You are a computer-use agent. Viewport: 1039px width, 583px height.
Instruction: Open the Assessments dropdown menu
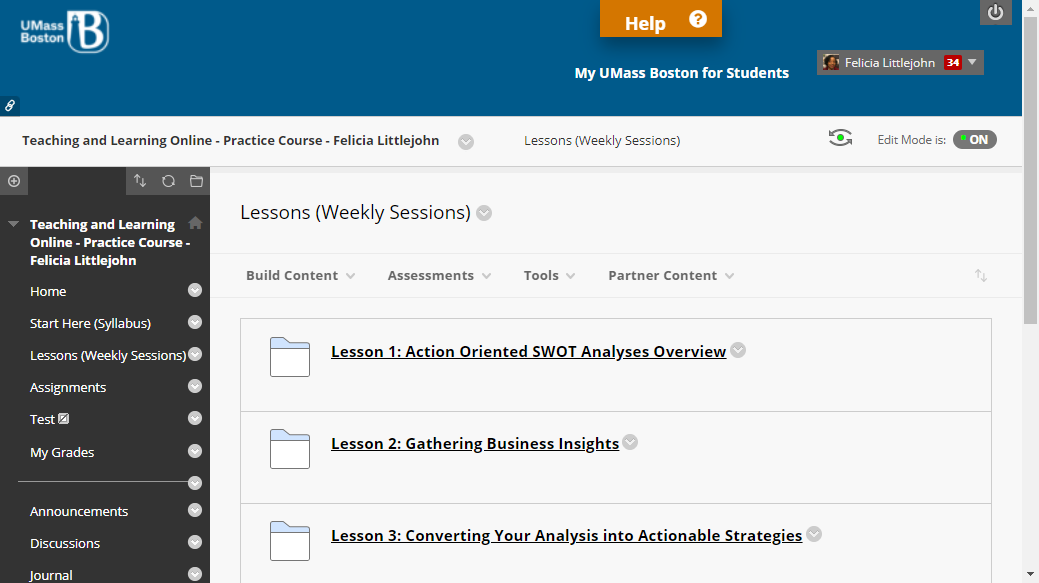[439, 276]
